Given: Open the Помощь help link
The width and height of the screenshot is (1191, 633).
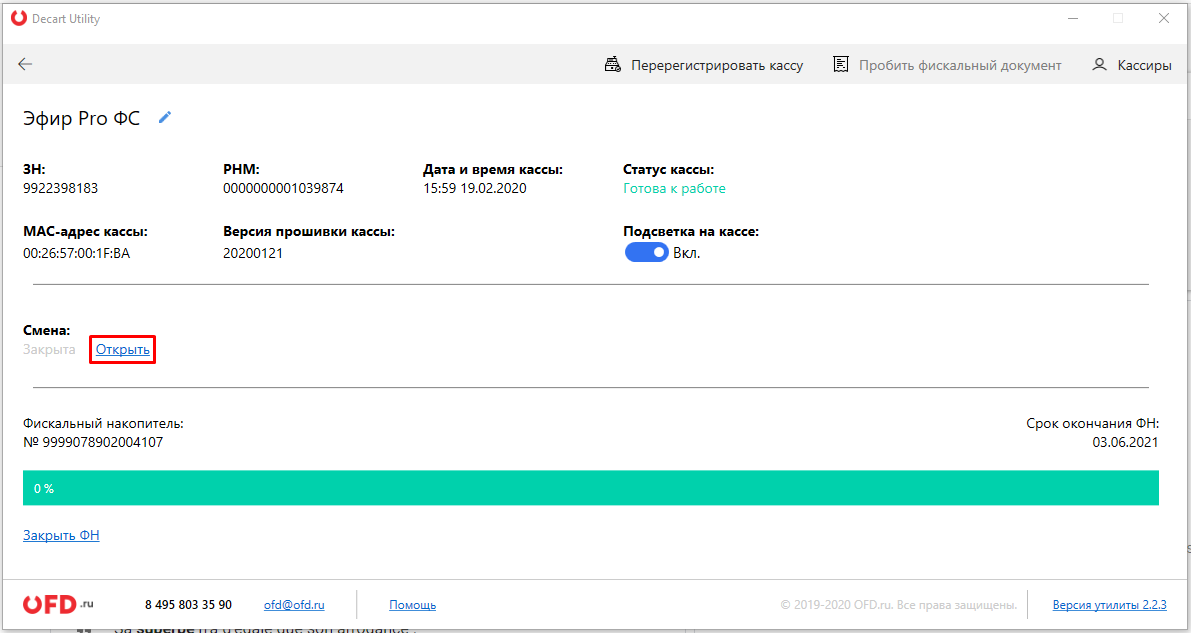Looking at the screenshot, I should [x=412, y=605].
